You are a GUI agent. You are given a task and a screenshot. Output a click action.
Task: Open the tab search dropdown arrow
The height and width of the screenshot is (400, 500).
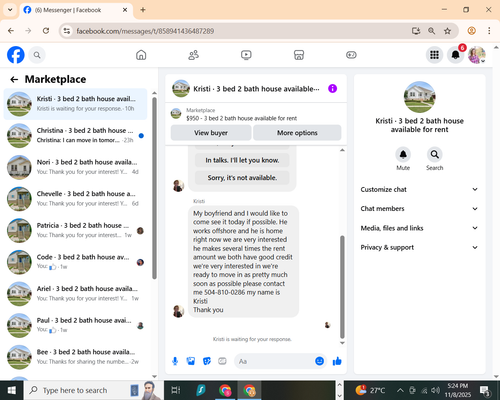[10, 10]
